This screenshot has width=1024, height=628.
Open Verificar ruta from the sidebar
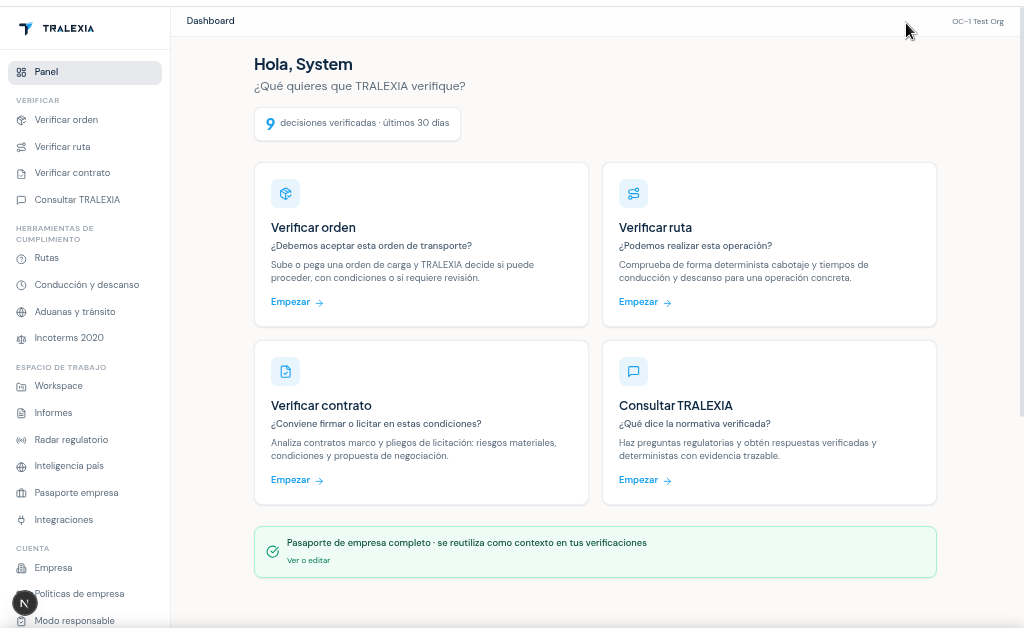[85, 147]
